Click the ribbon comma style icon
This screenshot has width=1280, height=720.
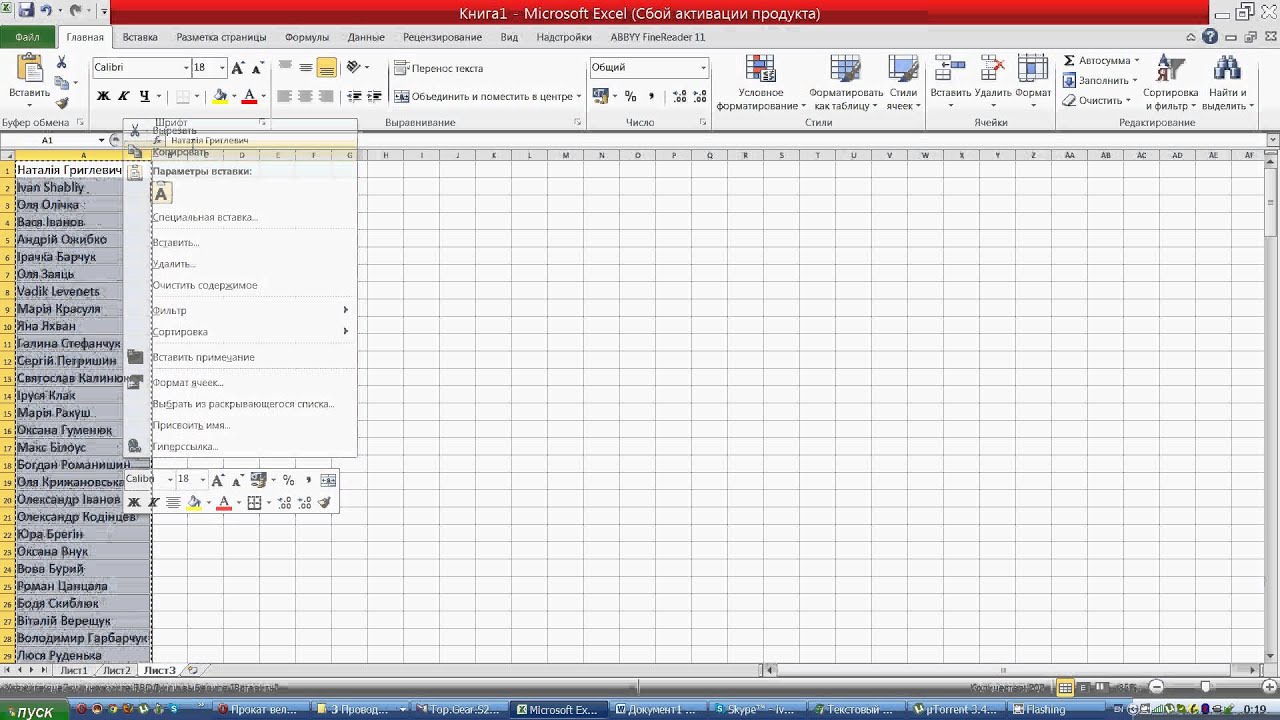tap(652, 96)
